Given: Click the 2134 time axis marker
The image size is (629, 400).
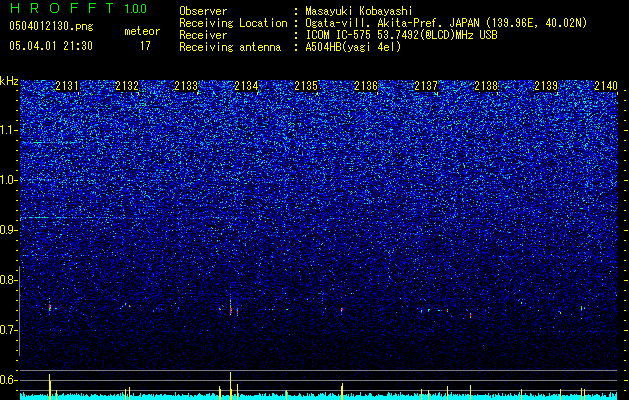Looking at the screenshot, I should coord(246,86).
